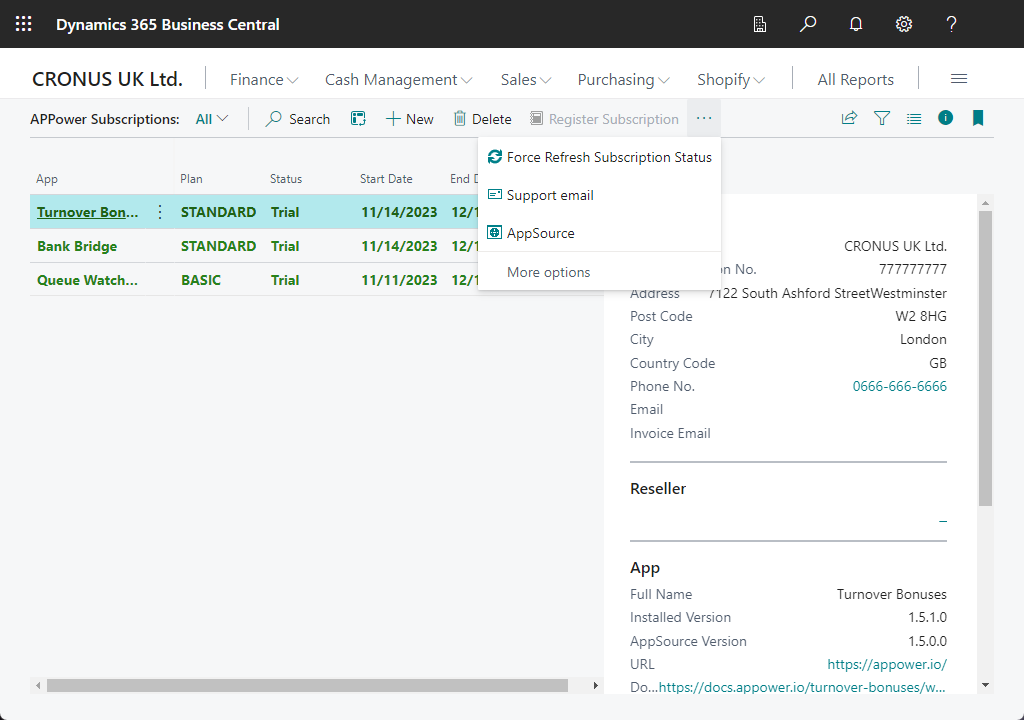The height and width of the screenshot is (720, 1024).
Task: Expand the Cash Management dropdown
Action: [398, 80]
